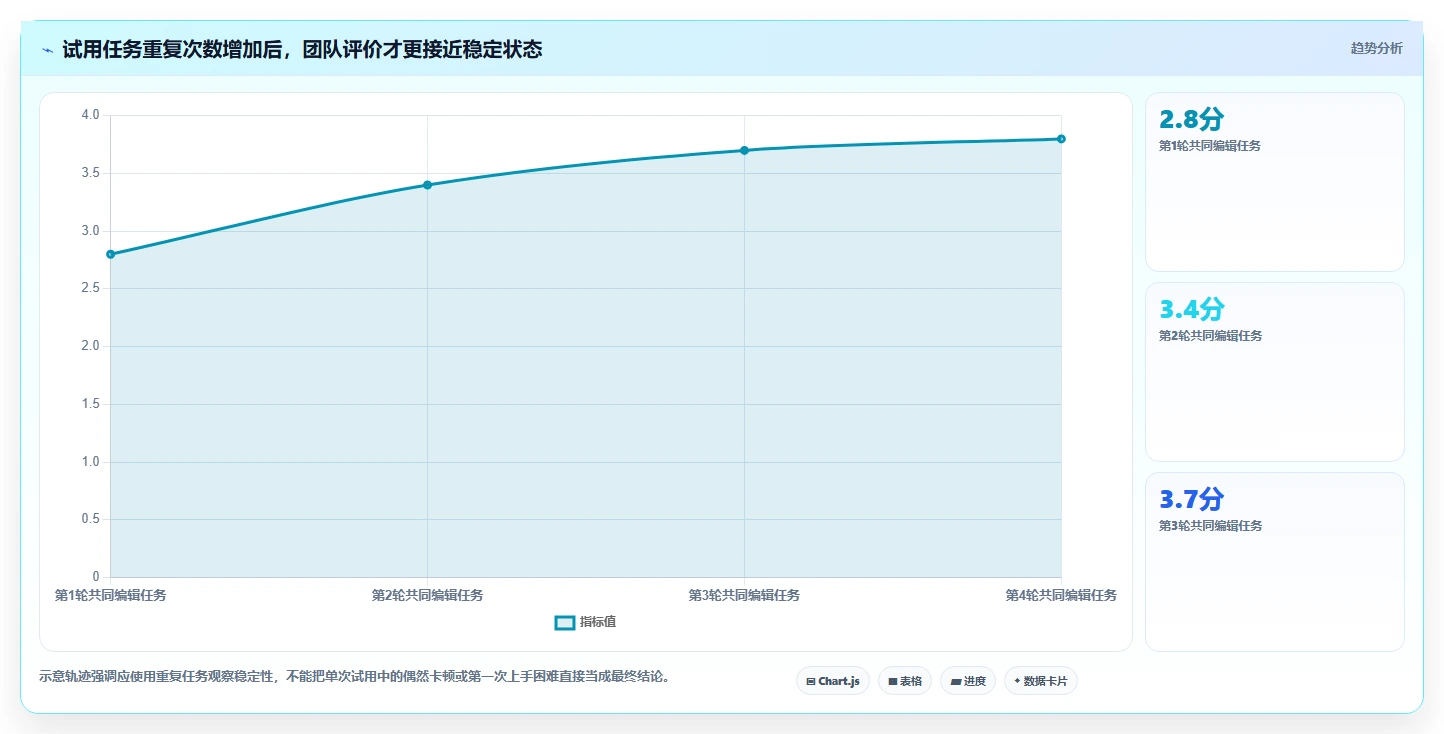Click the 第3轮共同编辑任务 card caption
The width and height of the screenshot is (1444, 734).
[1210, 526]
